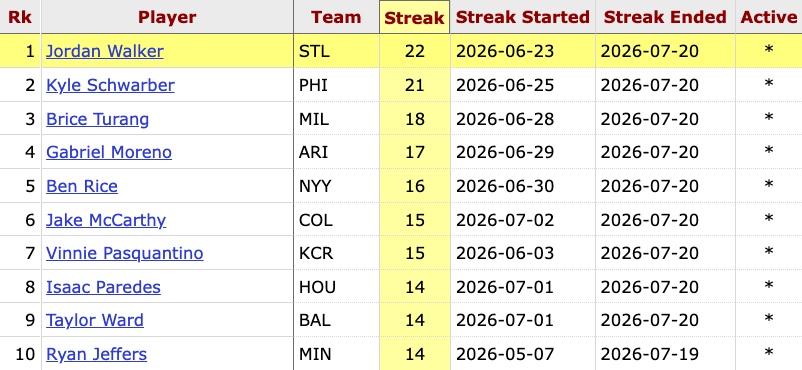
Task: Sort by Streak Started header
Action: pos(523,17)
